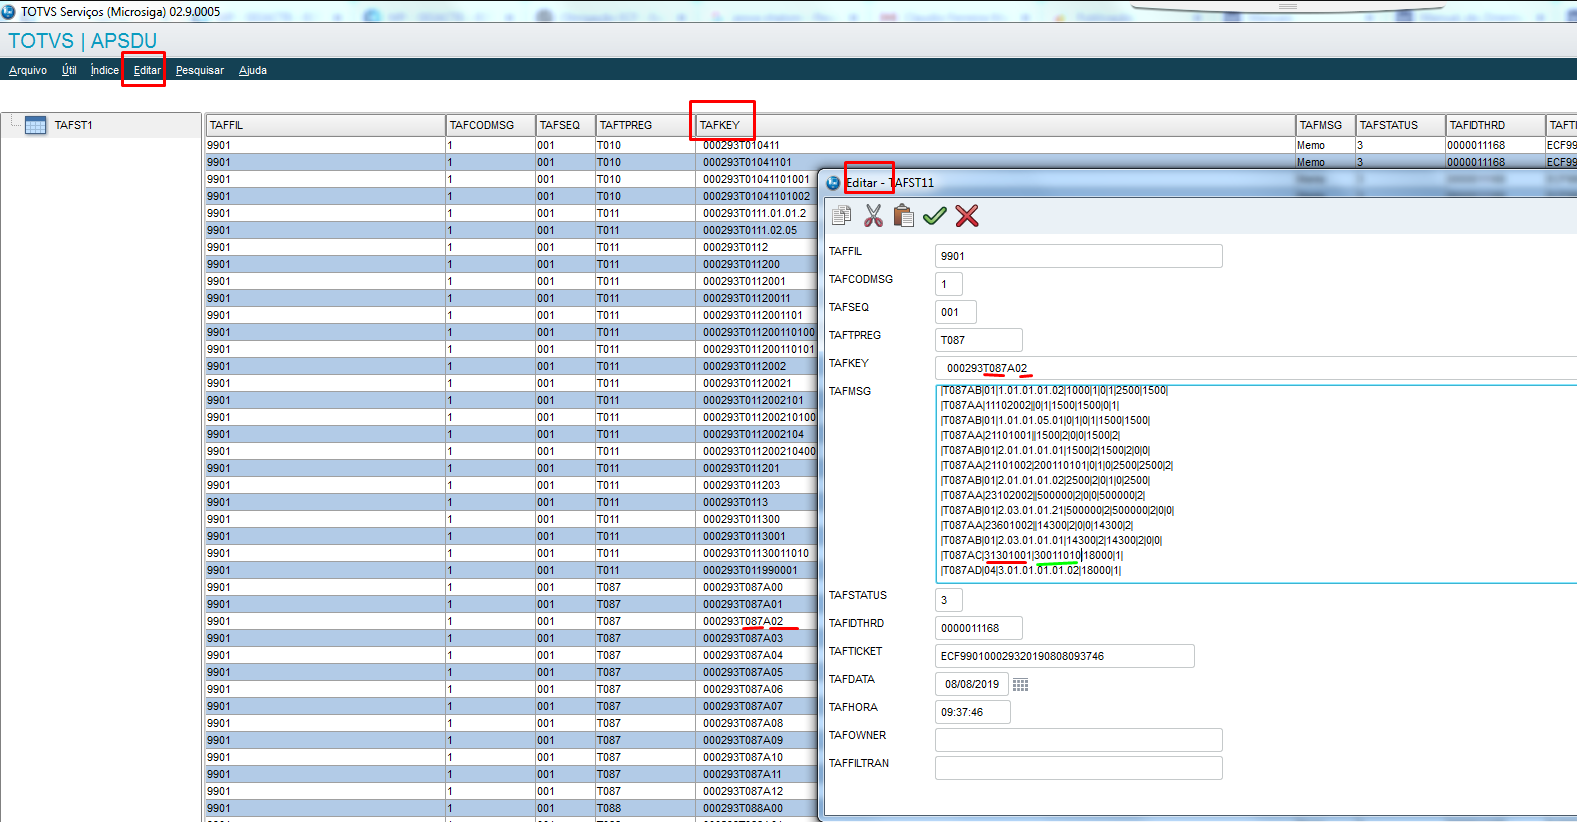Open the Pesquisar menu
1577x822 pixels.
(200, 70)
